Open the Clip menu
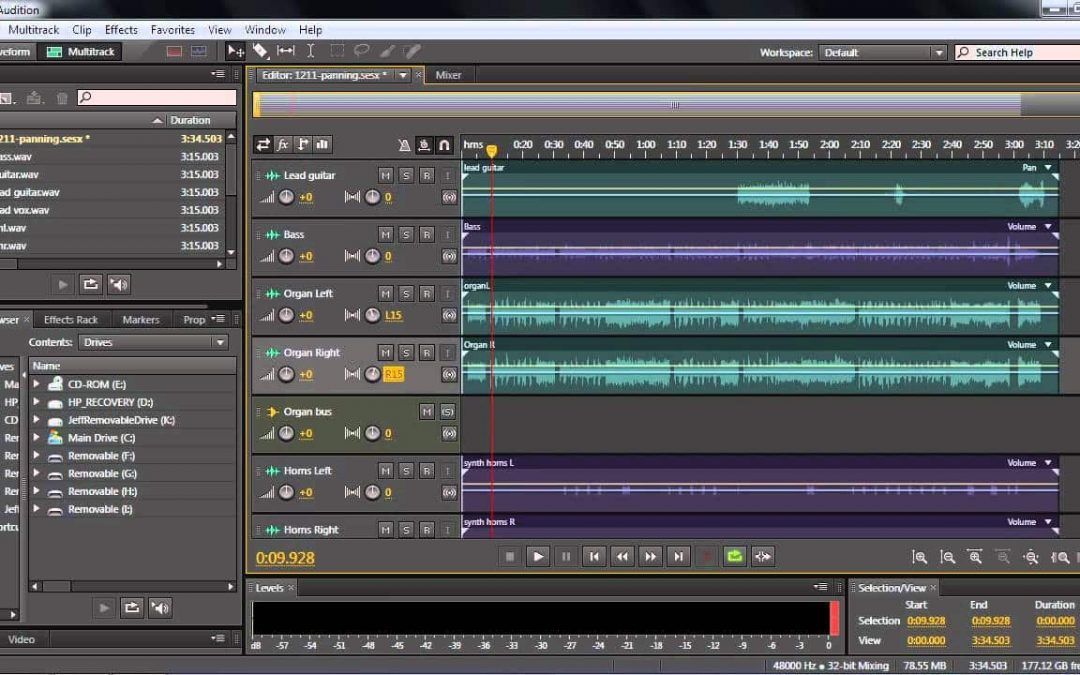Screen dimensions: 1080x675 click(x=82, y=30)
